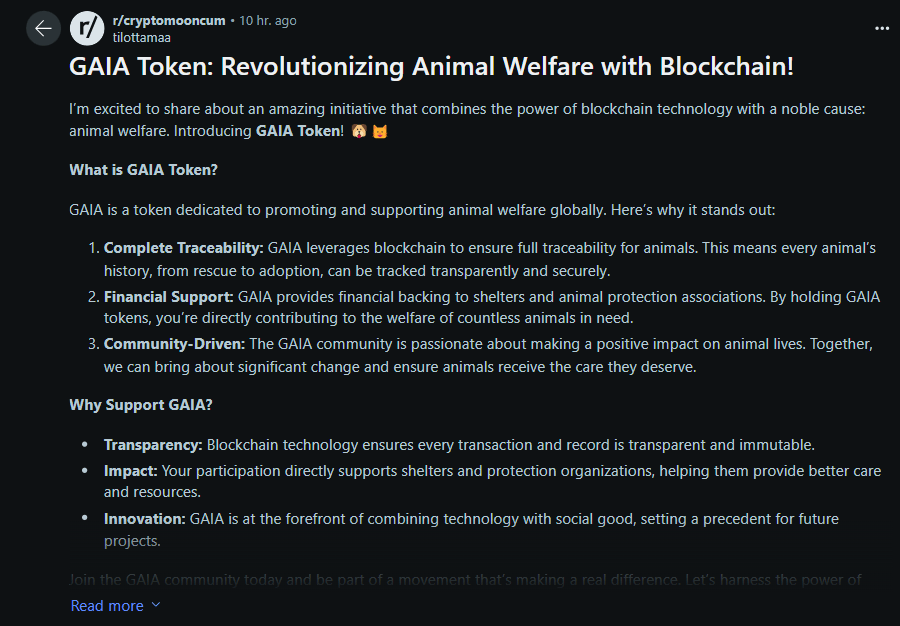Click the '10 hr. ago' timestamp

click(267, 21)
